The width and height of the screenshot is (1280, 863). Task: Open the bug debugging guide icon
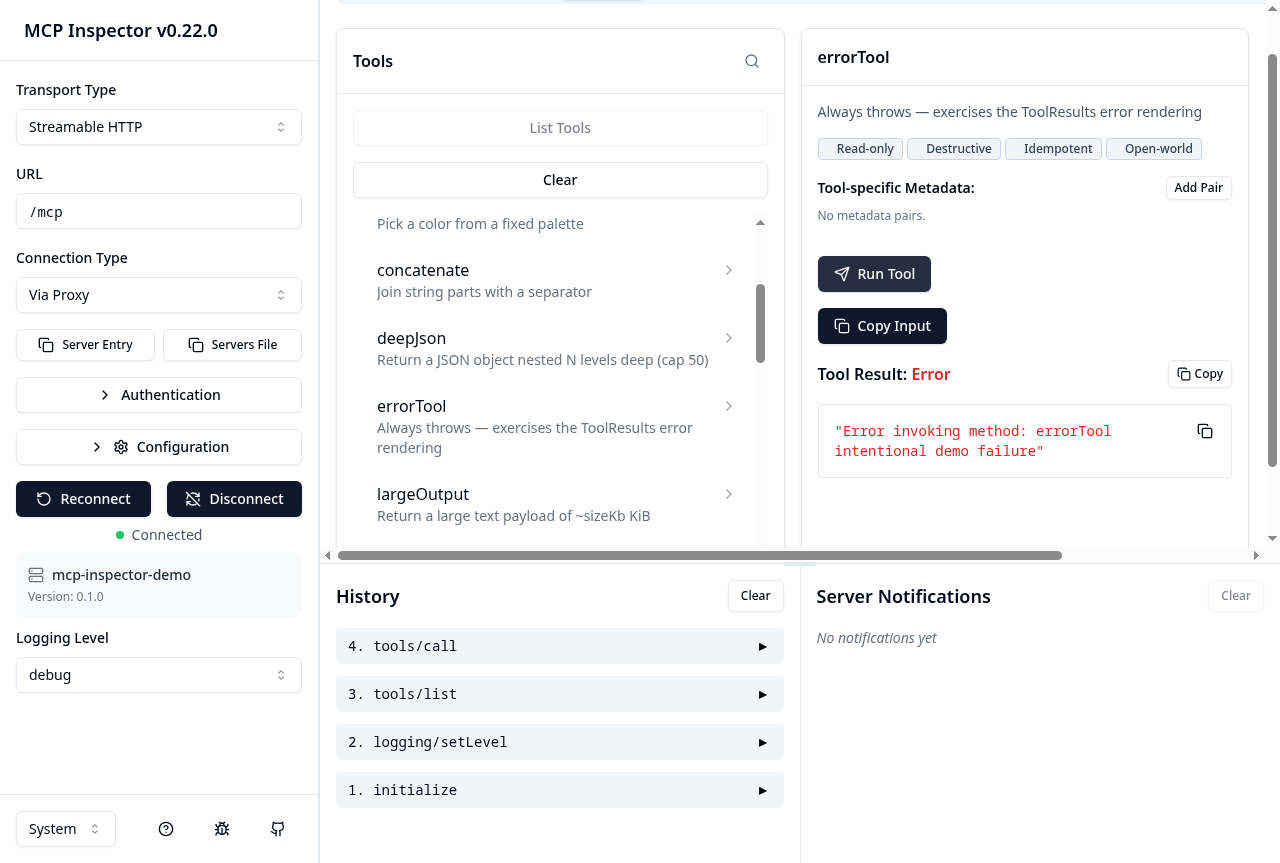(222, 829)
